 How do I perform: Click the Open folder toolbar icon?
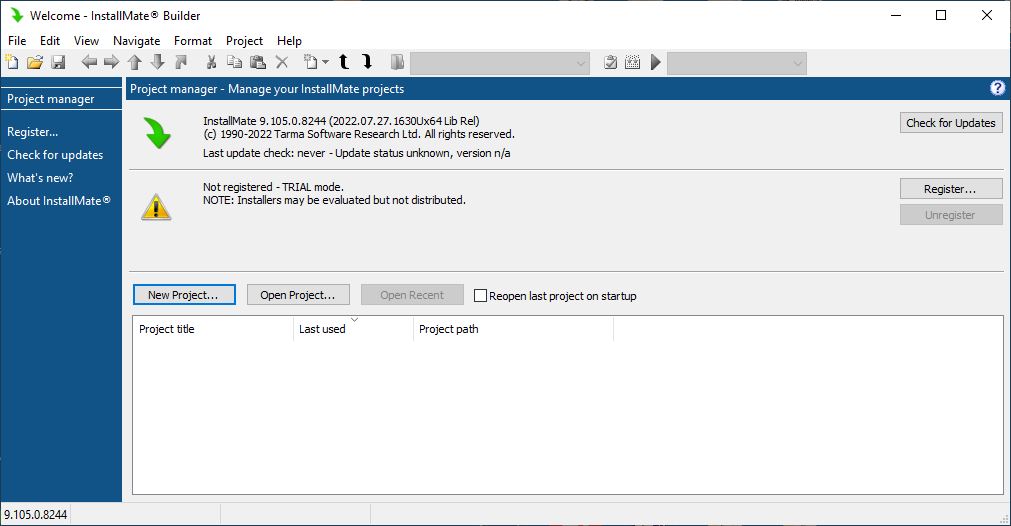click(x=35, y=62)
